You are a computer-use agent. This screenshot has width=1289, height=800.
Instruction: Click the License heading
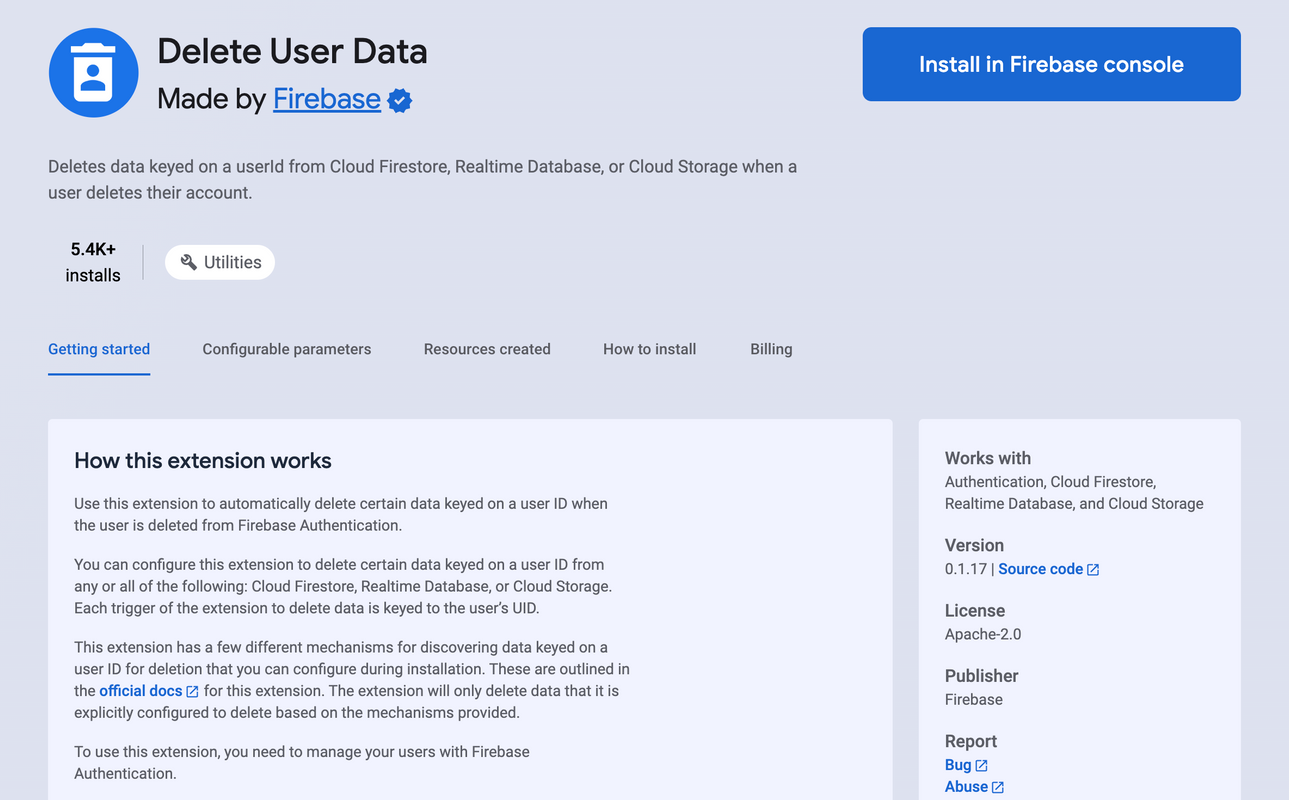pos(975,610)
